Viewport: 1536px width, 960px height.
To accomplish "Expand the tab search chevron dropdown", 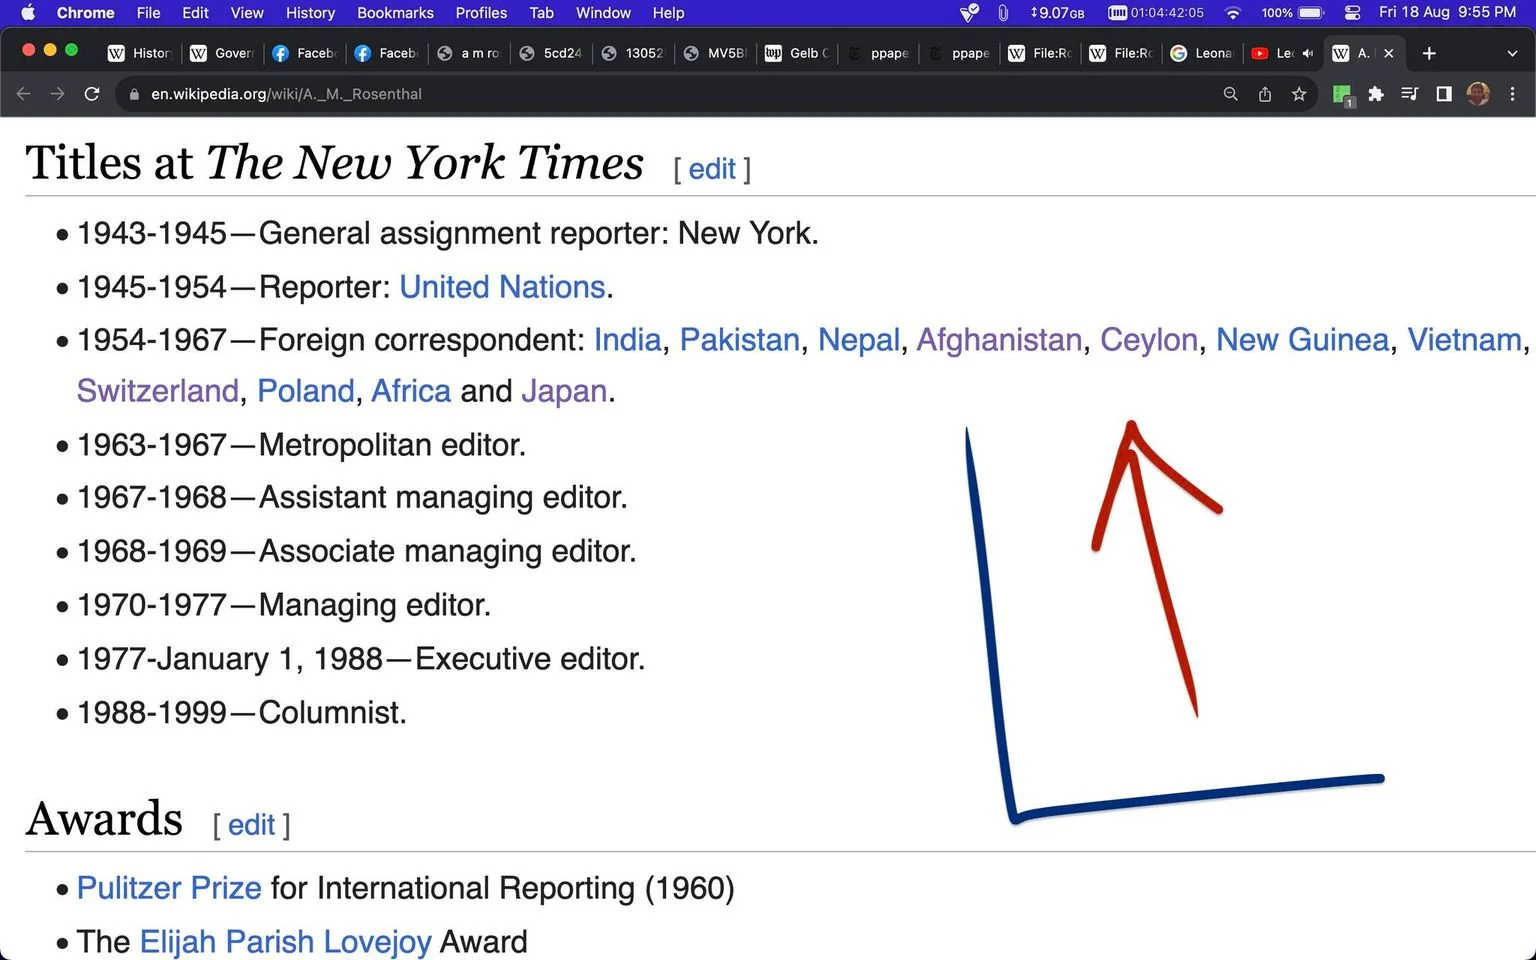I will click(x=1512, y=53).
